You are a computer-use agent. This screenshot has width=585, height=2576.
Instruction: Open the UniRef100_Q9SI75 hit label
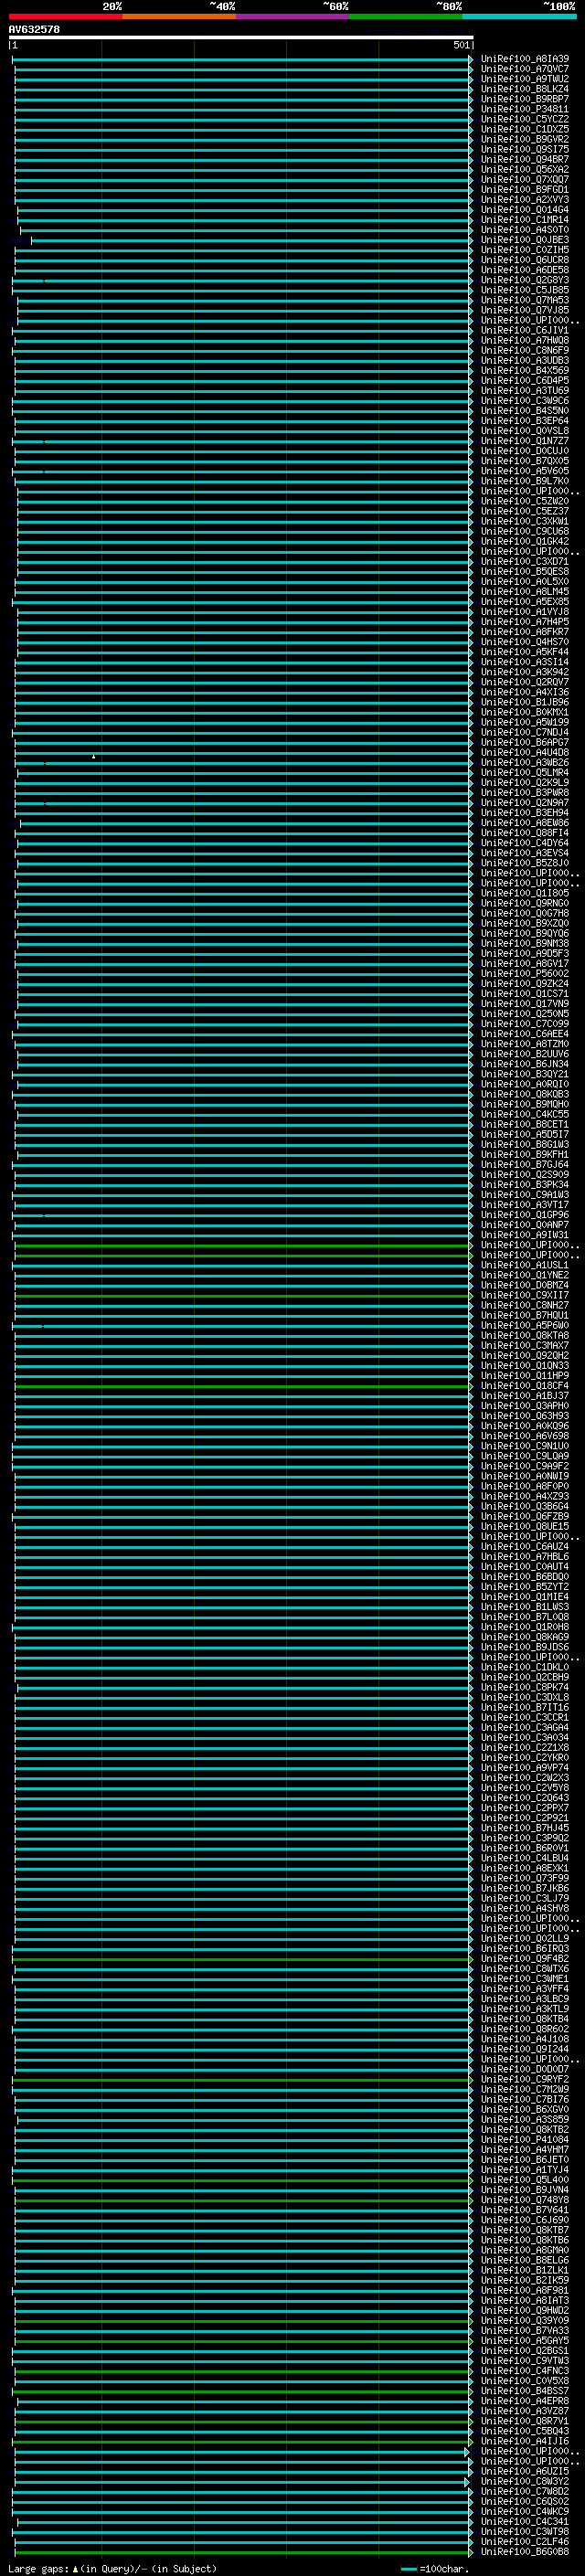524,150
